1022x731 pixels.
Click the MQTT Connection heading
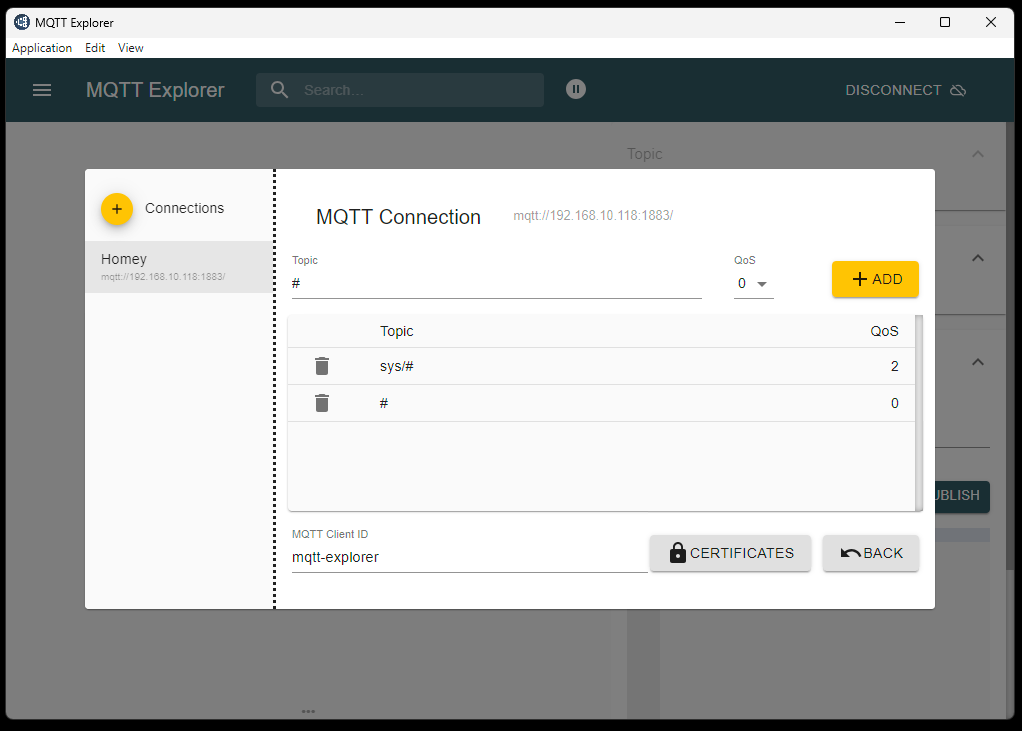398,217
